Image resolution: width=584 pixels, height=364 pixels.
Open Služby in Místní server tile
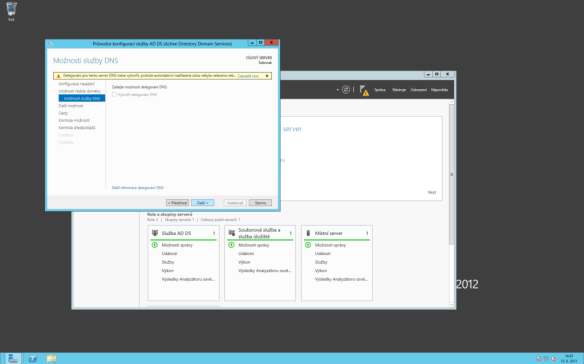(x=321, y=262)
